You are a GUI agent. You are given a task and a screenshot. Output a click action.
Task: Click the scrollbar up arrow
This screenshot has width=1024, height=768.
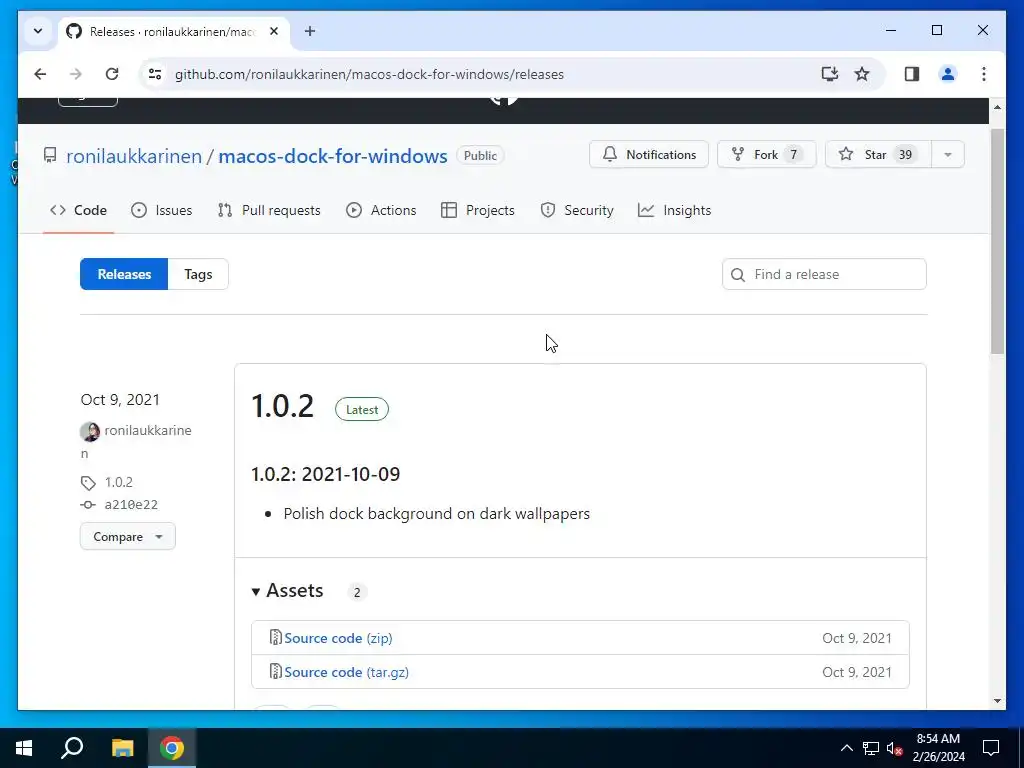[x=997, y=107]
